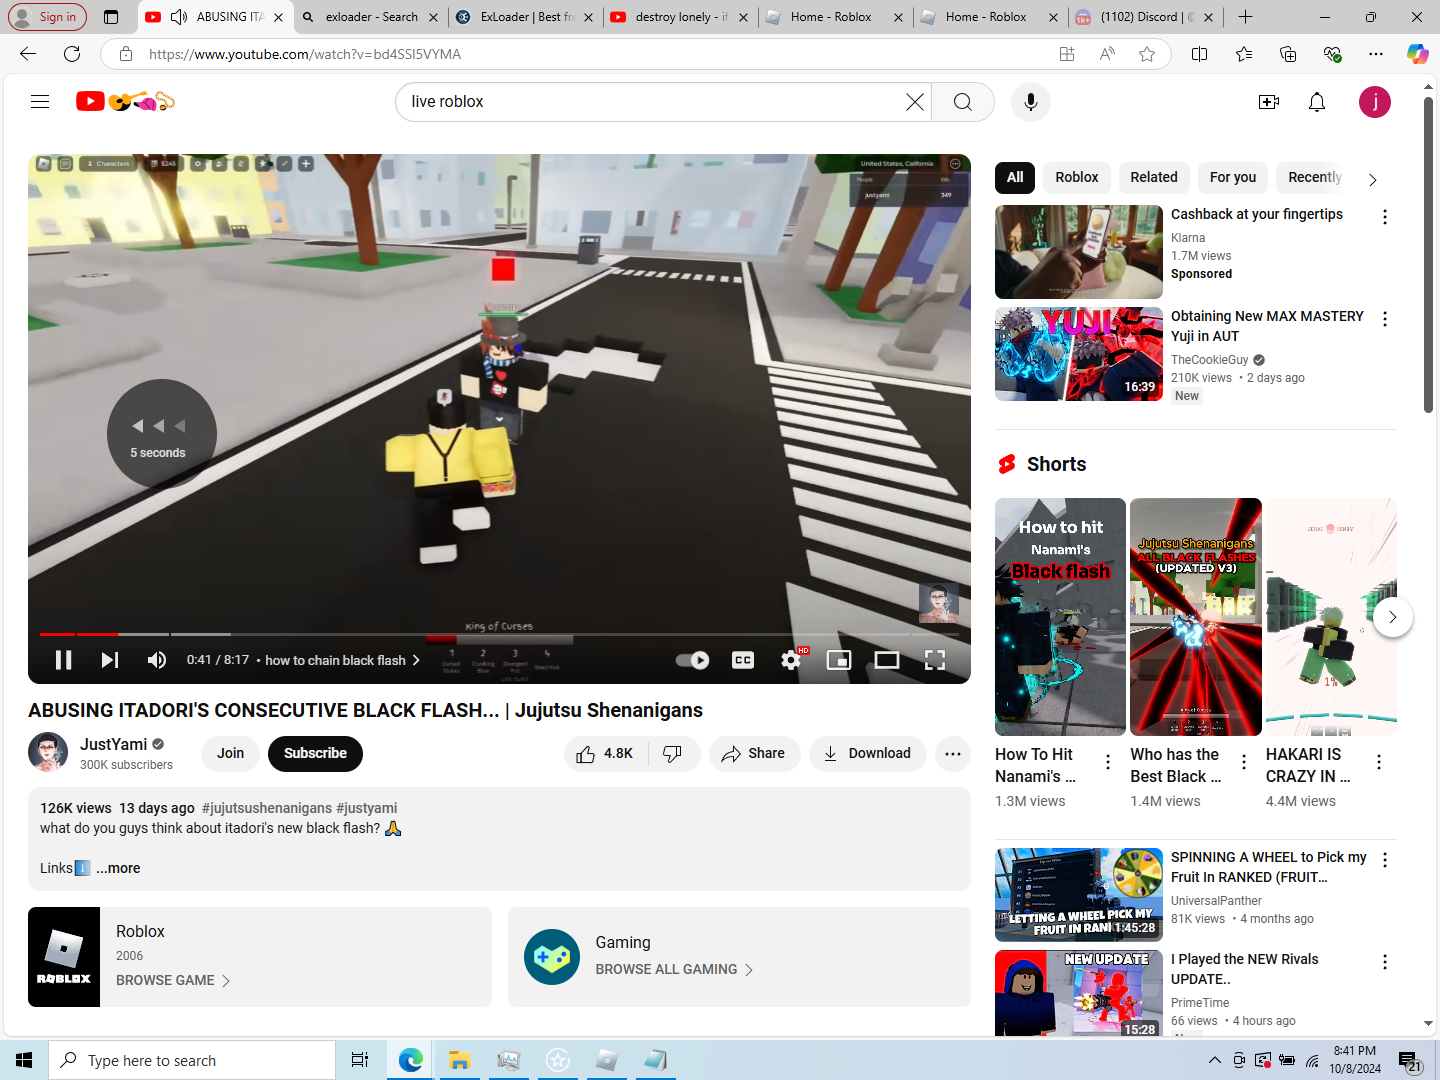Viewport: 1440px width, 1080px height.
Task: Switch to 'exloader - Search' browser tab
Action: 372,17
